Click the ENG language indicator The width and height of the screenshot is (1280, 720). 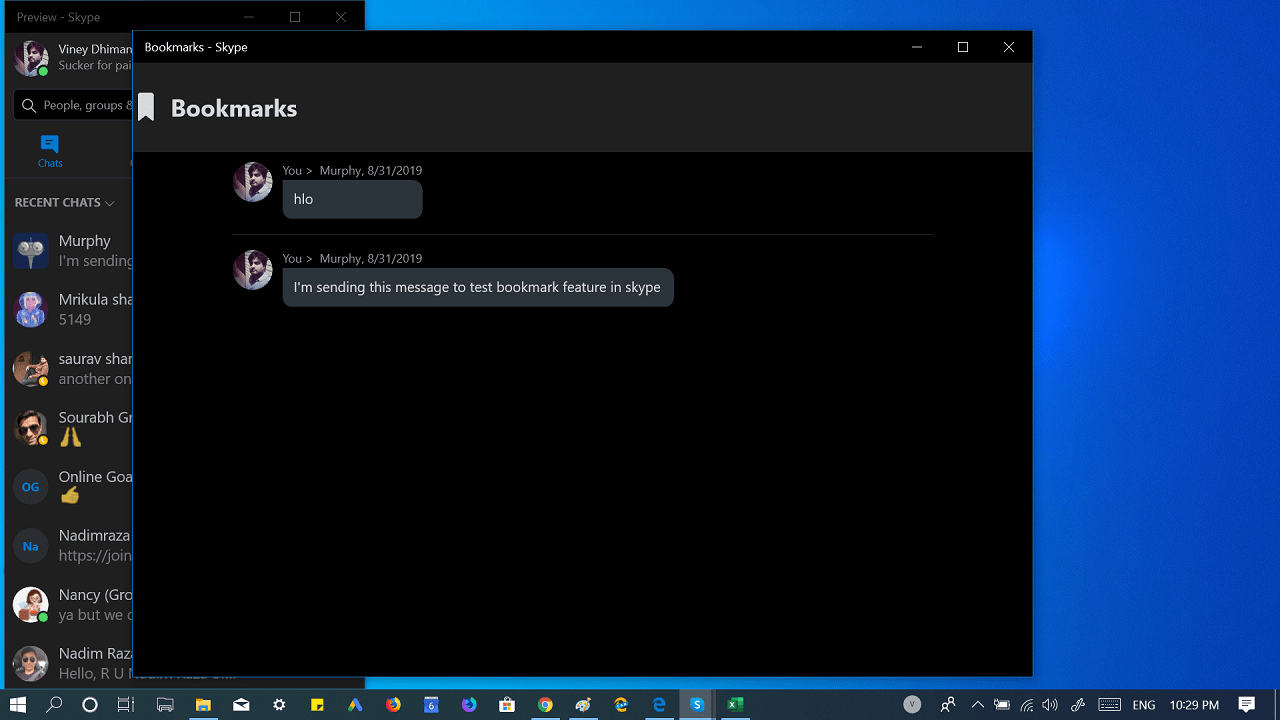(1144, 705)
